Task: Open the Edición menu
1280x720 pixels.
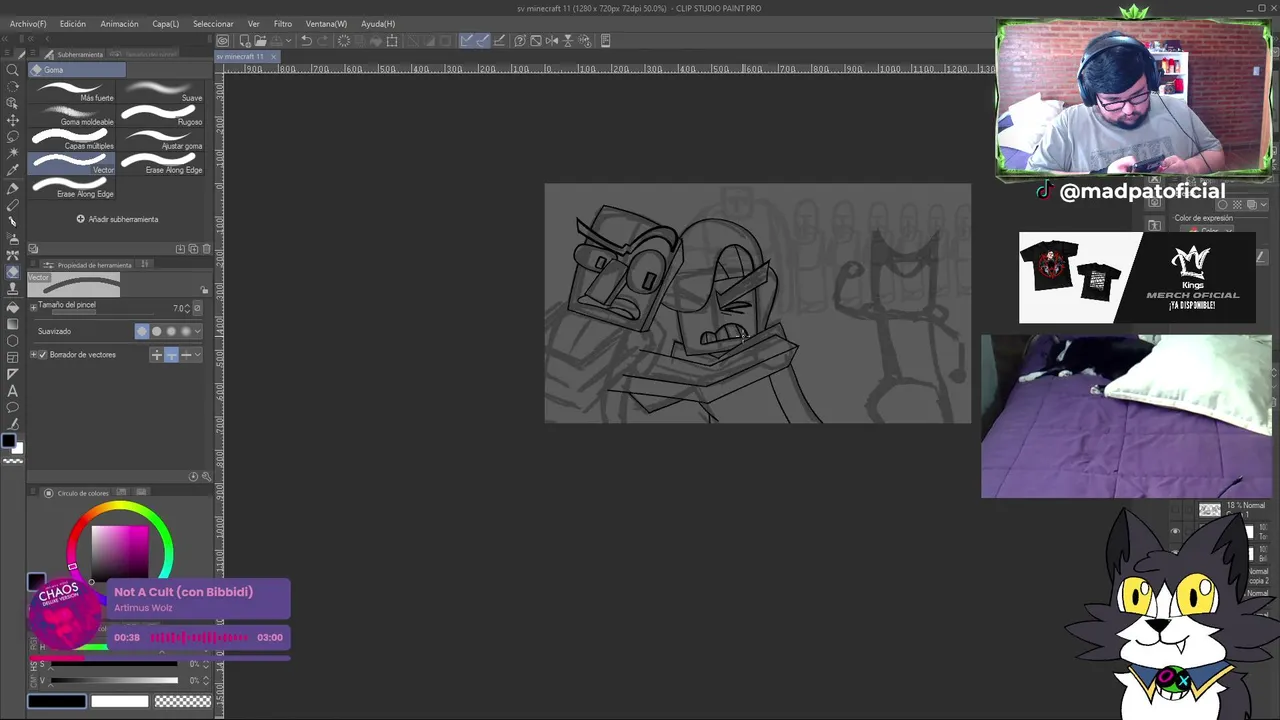Action: 72,23
